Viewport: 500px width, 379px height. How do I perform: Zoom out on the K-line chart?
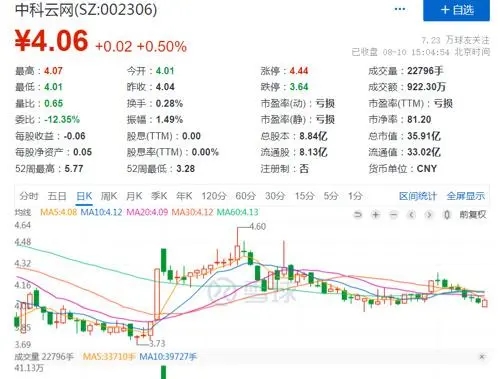[394, 215]
